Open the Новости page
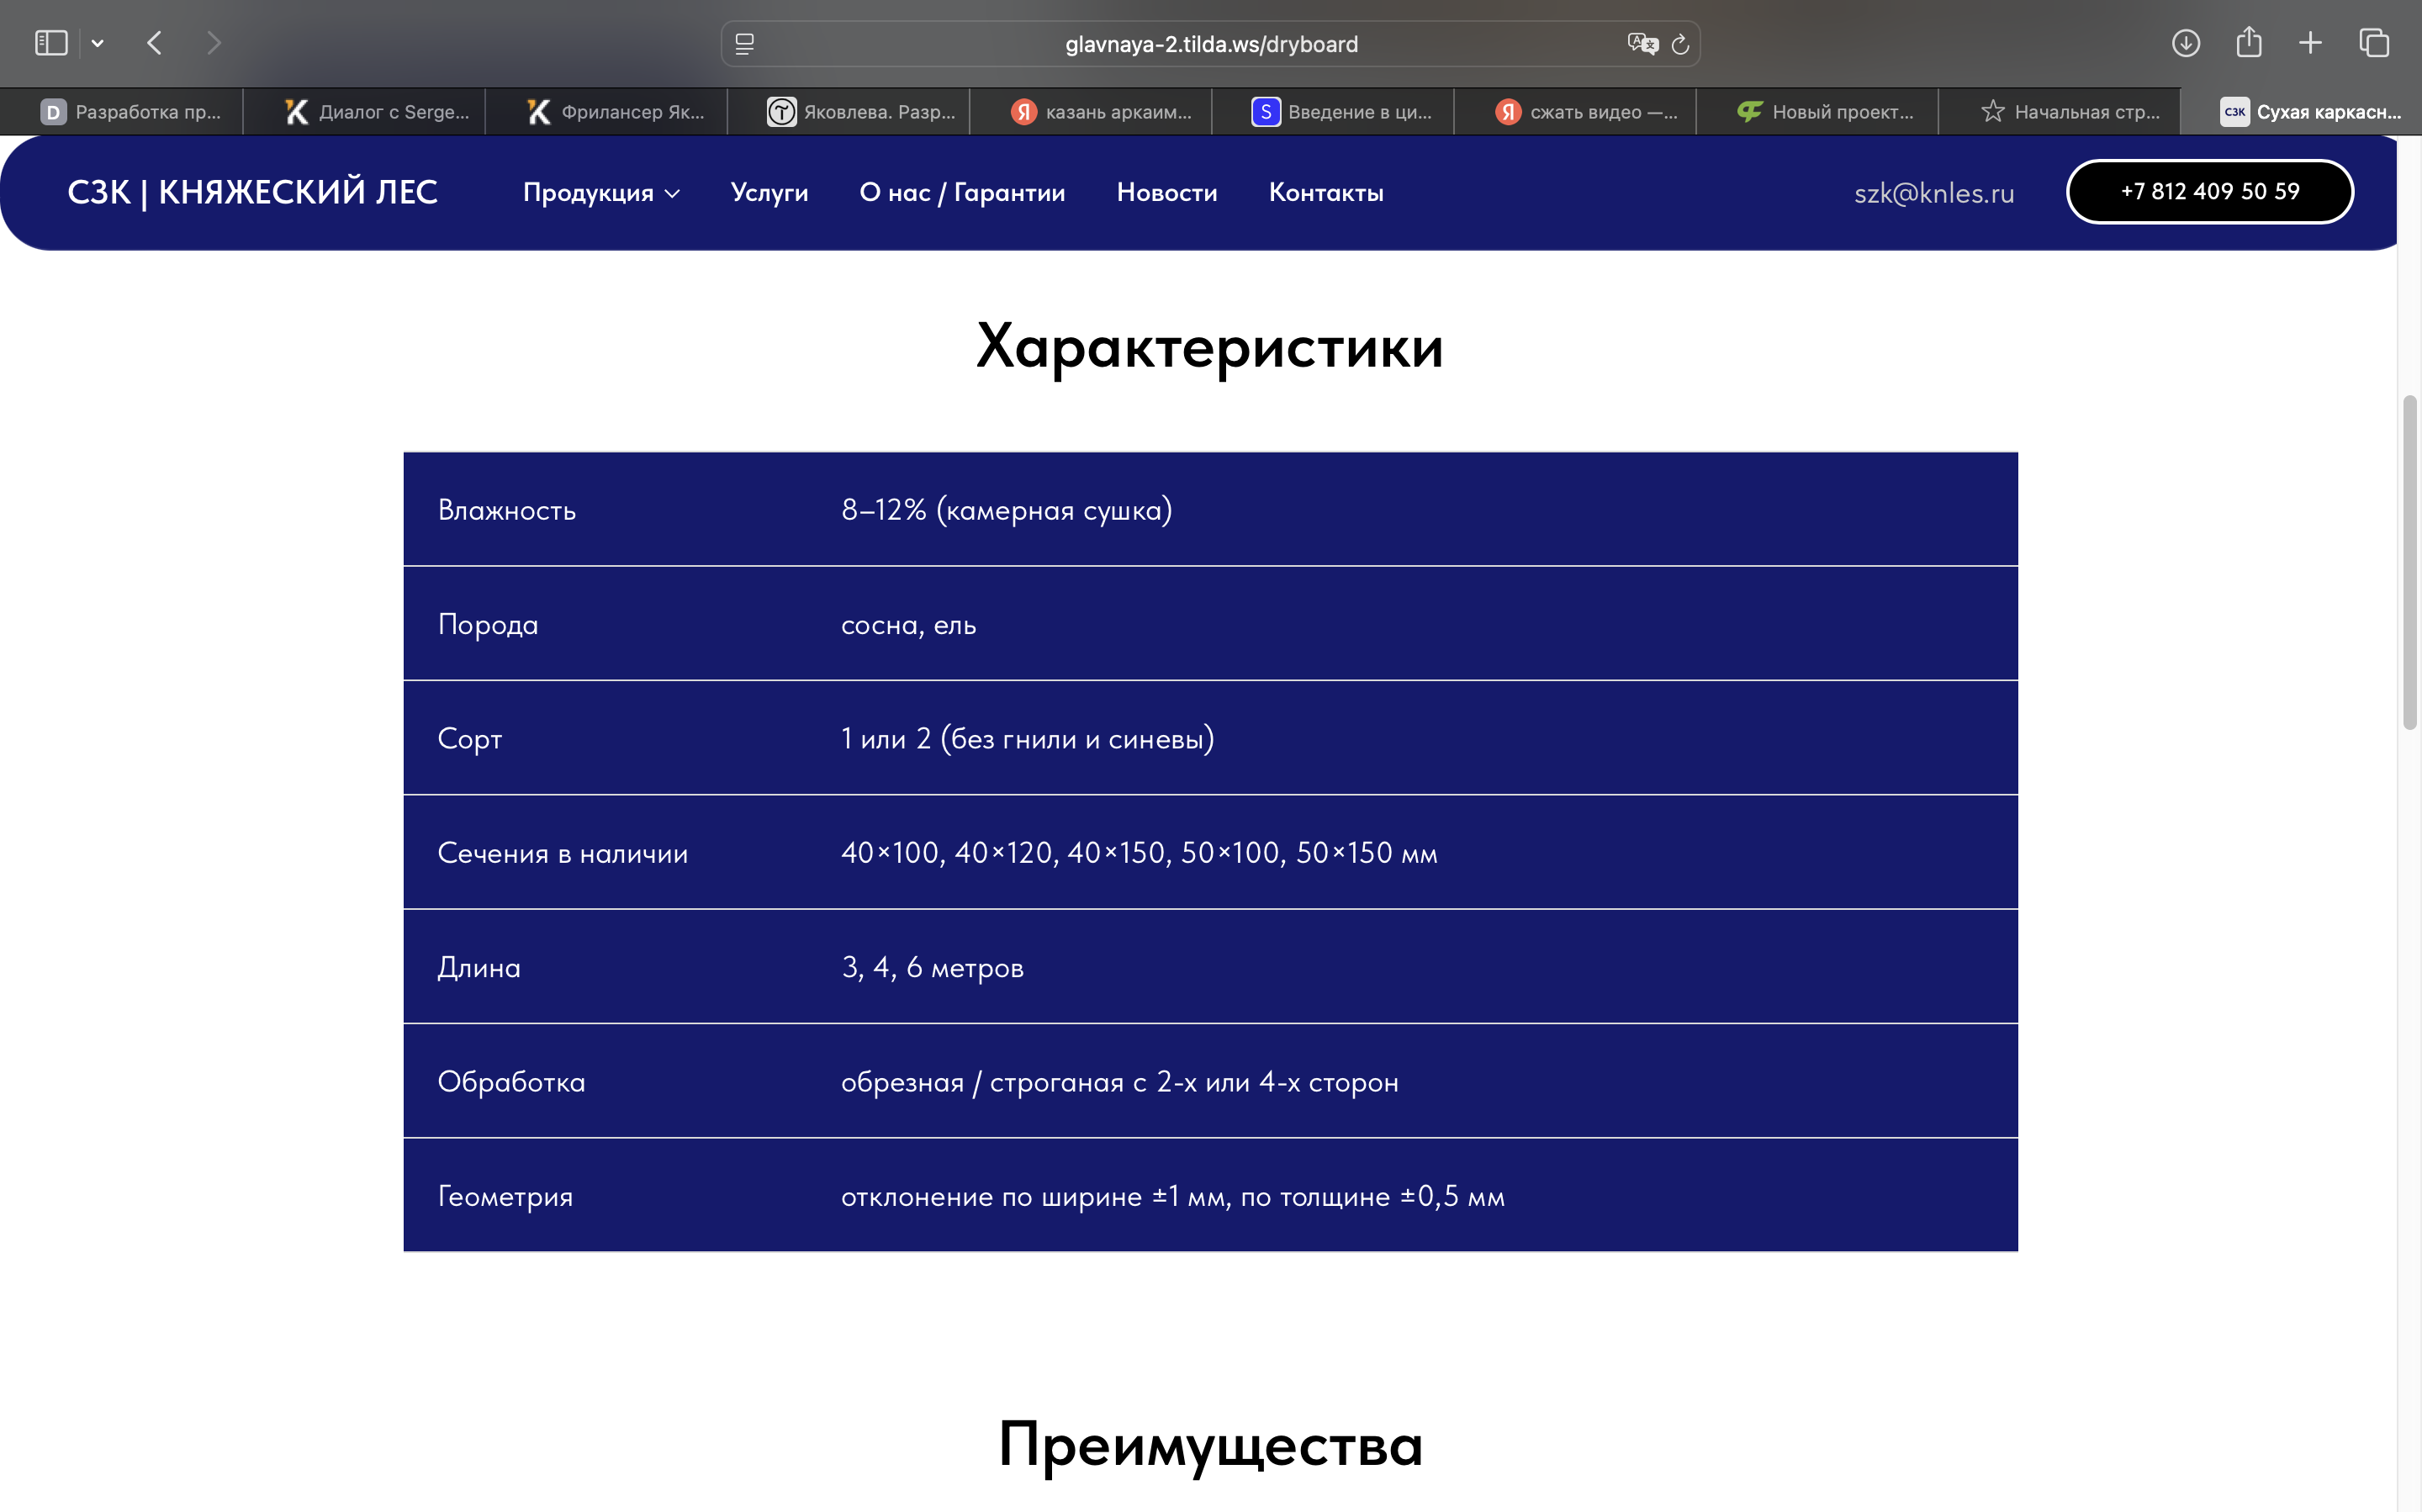 [x=1167, y=193]
